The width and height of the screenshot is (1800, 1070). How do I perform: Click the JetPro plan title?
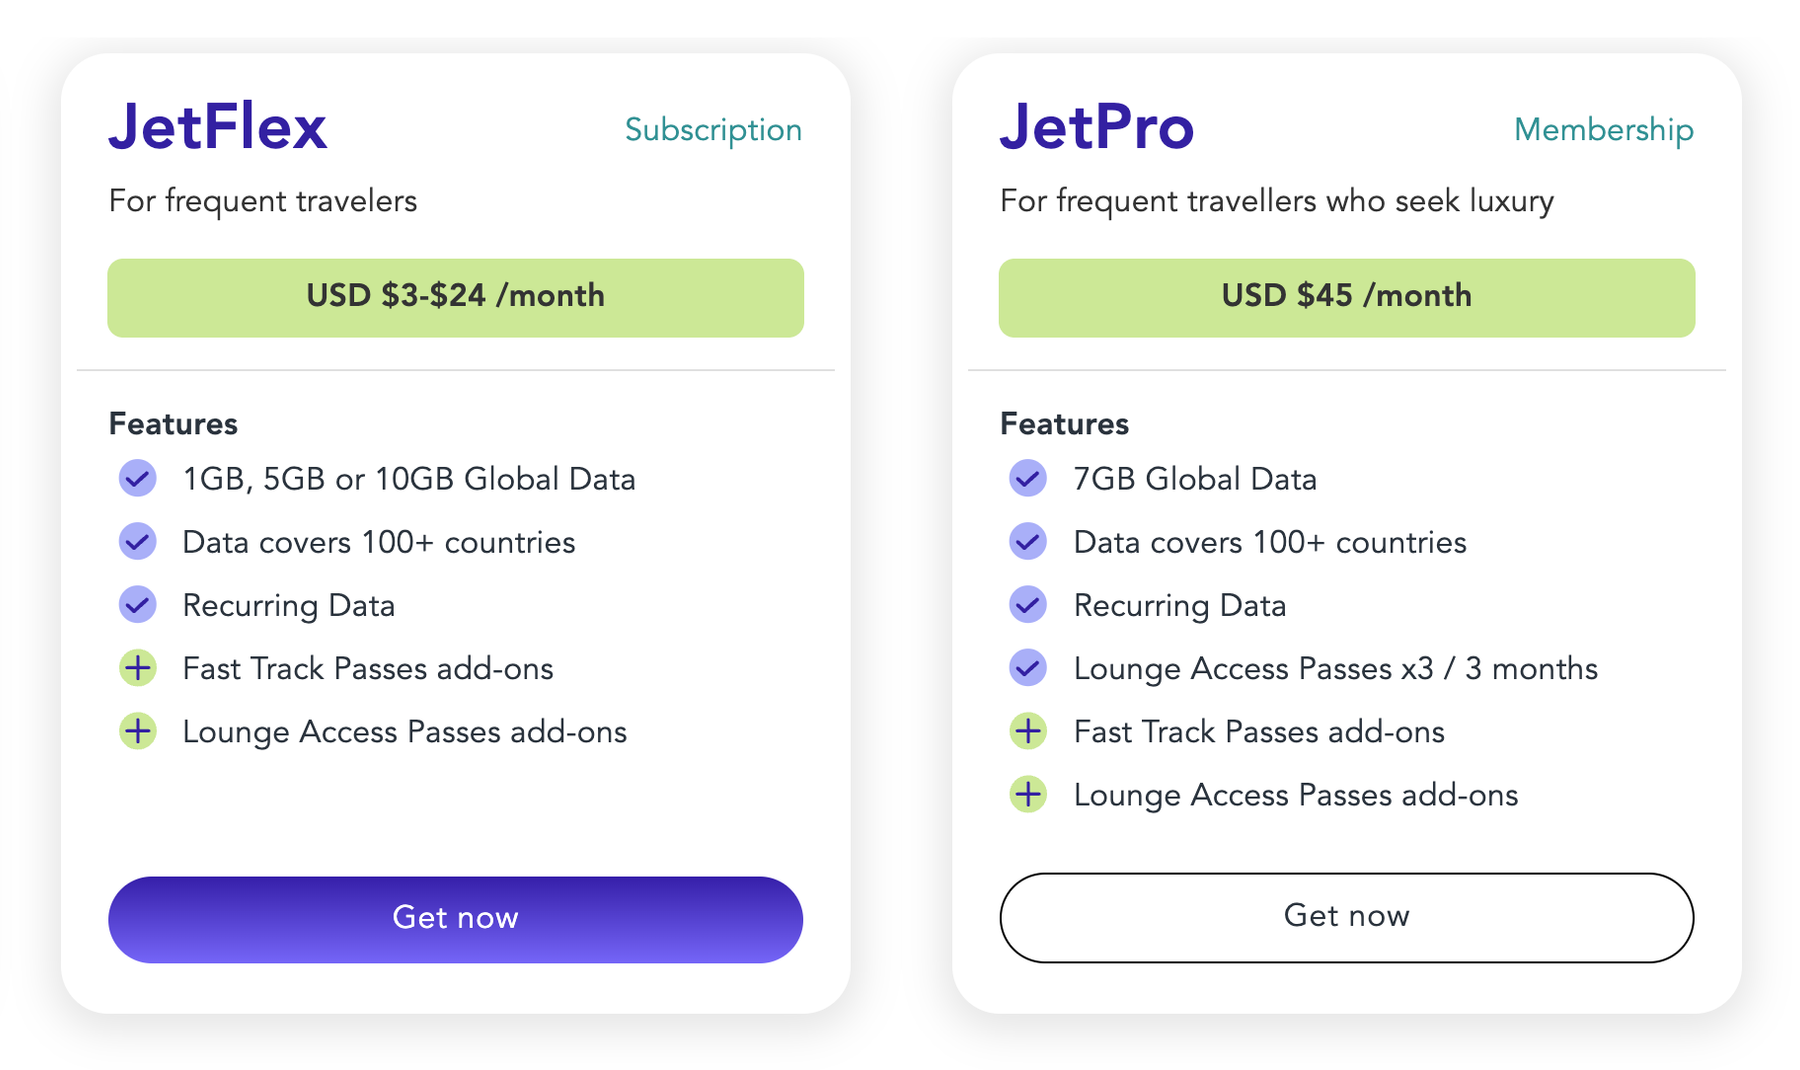pos(1095,126)
